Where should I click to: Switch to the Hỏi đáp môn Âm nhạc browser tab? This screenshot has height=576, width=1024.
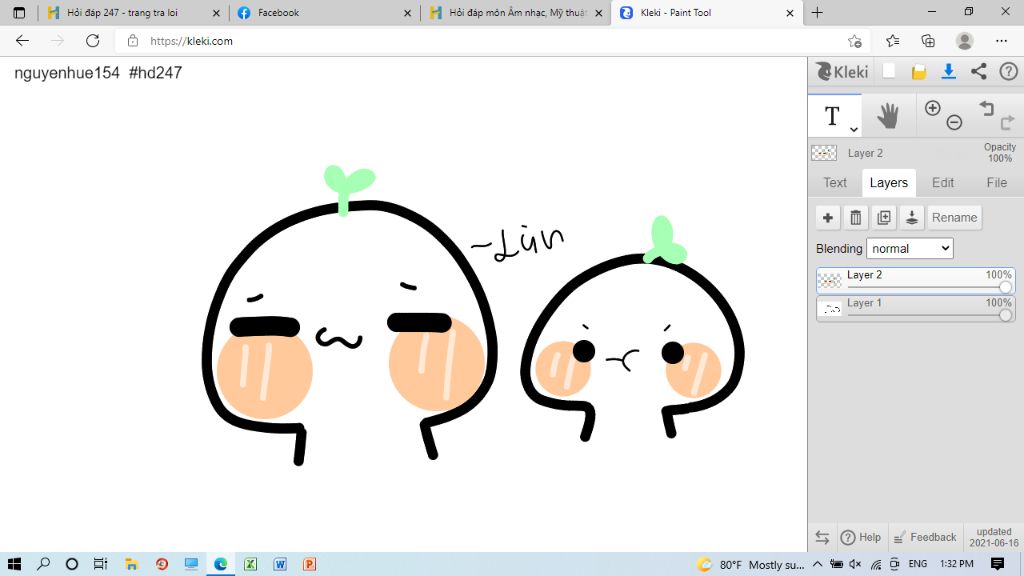(518, 12)
